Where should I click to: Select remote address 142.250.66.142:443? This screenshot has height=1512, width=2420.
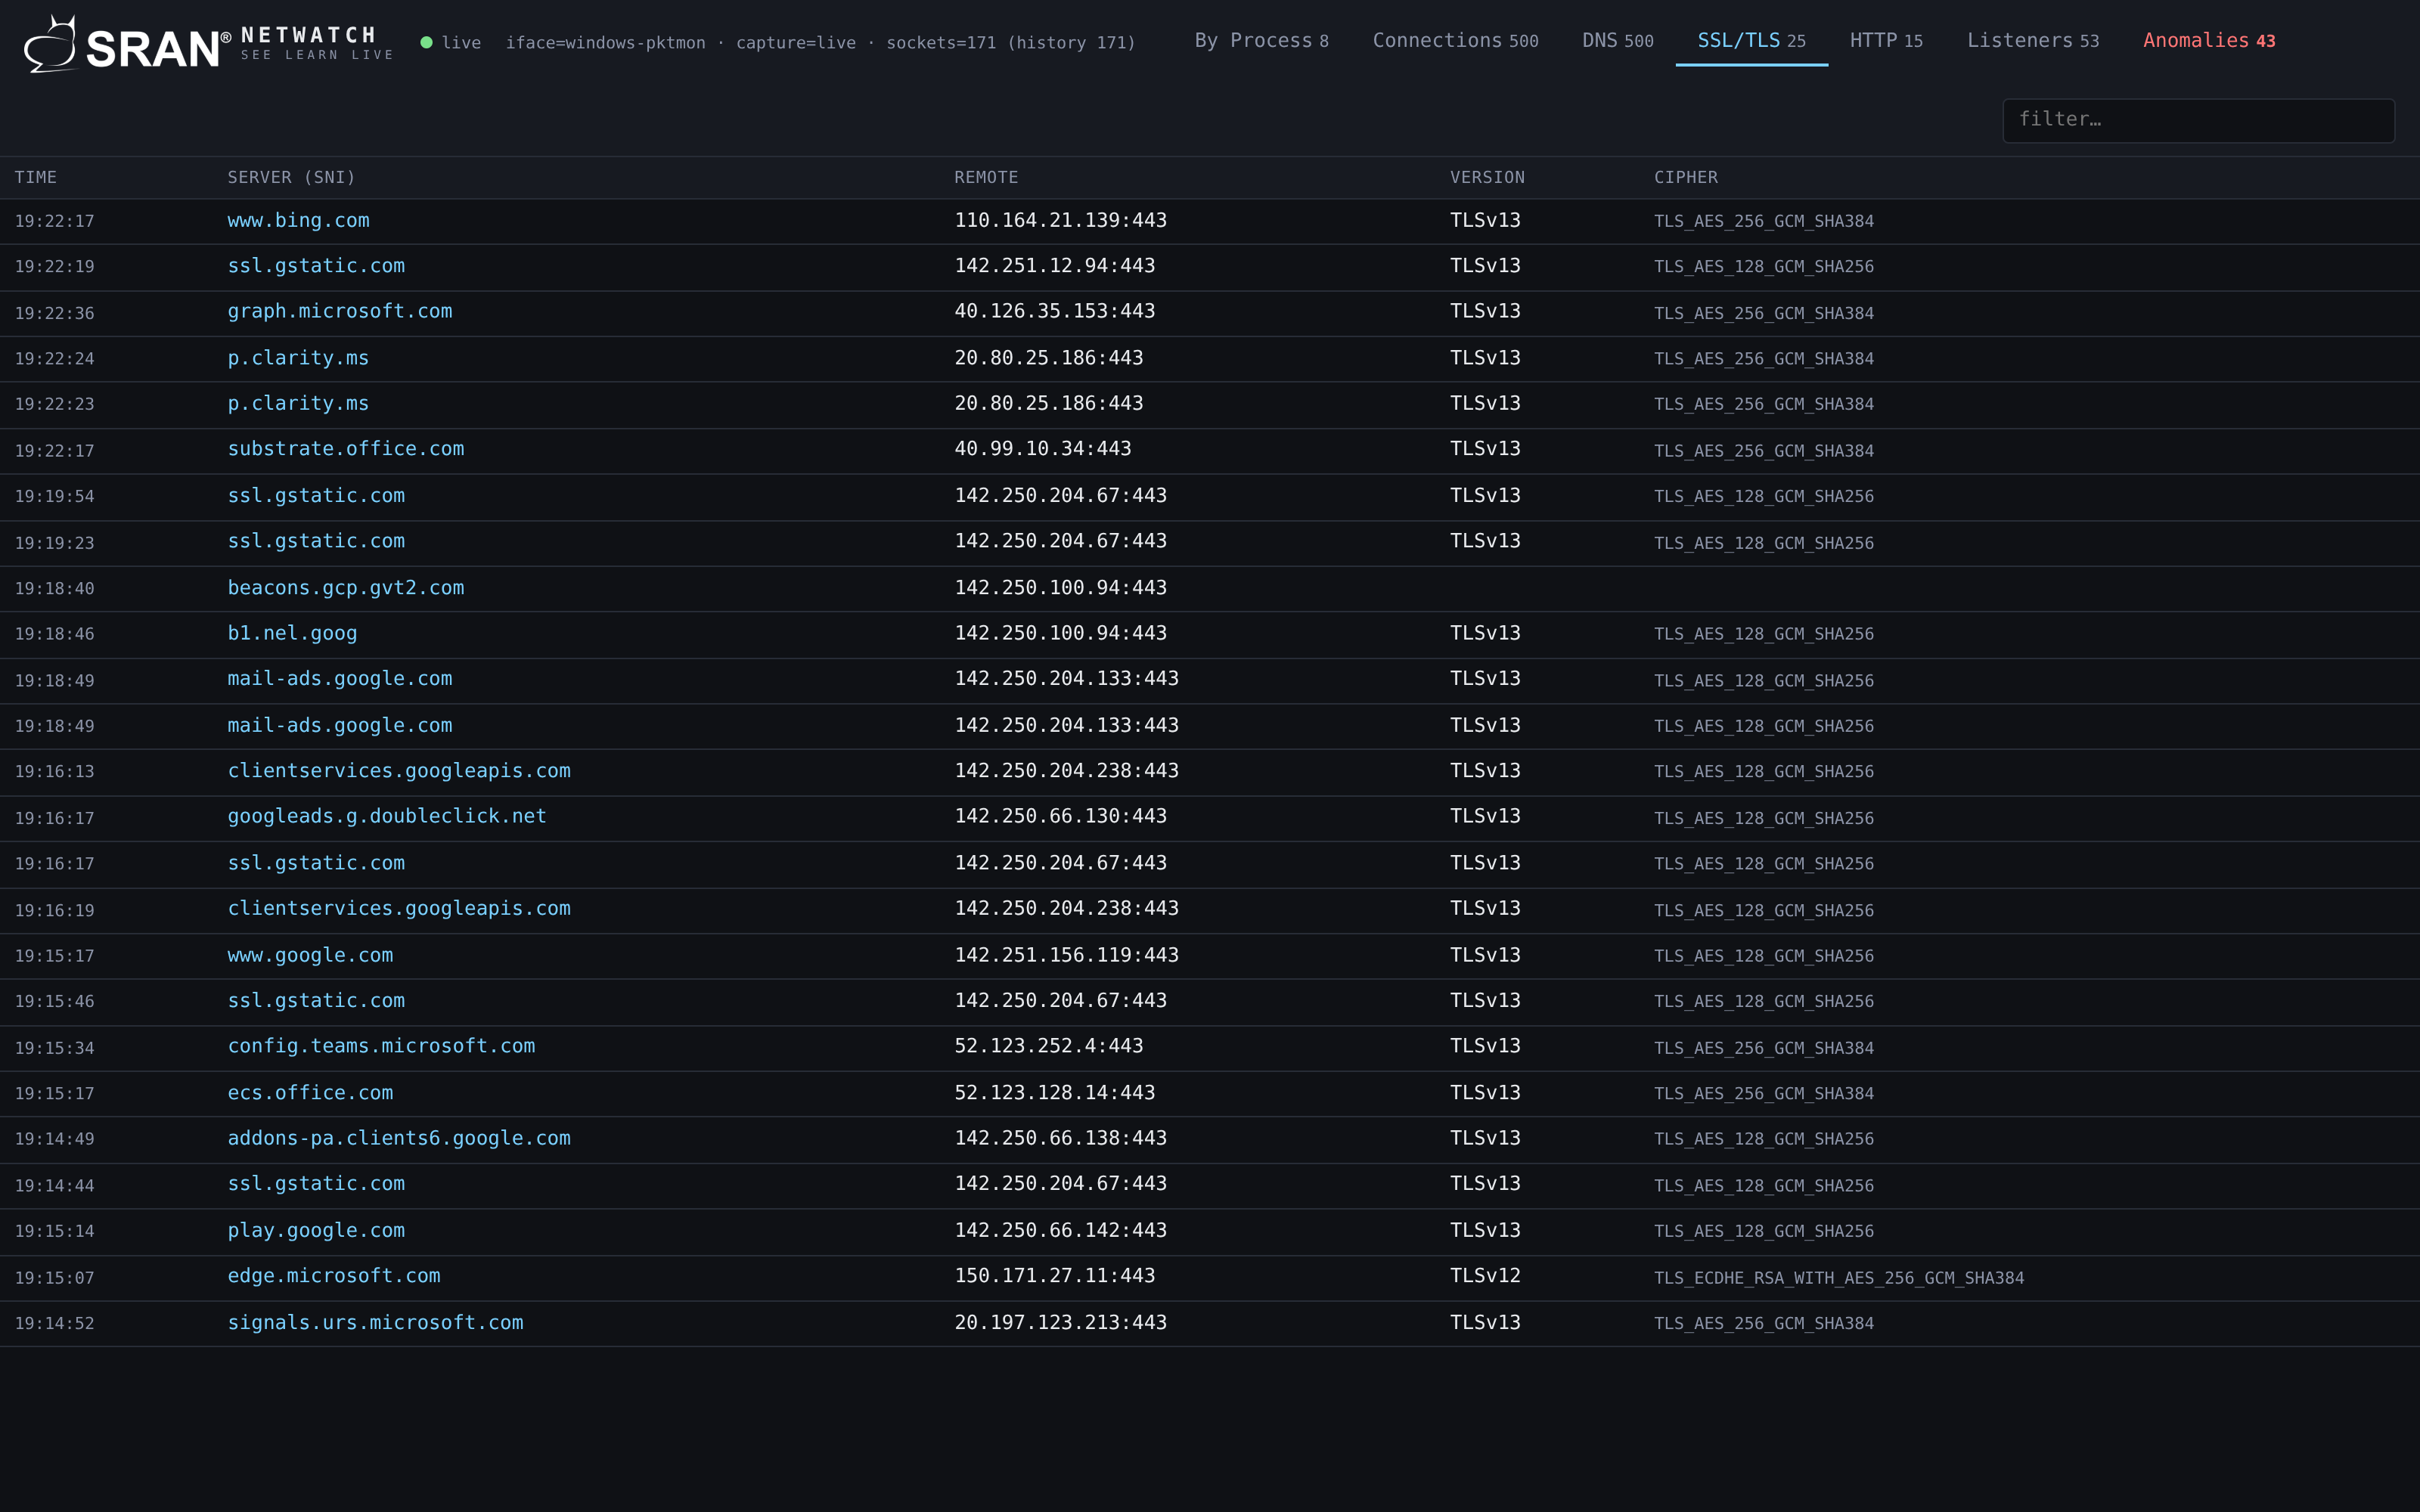[1060, 1231]
